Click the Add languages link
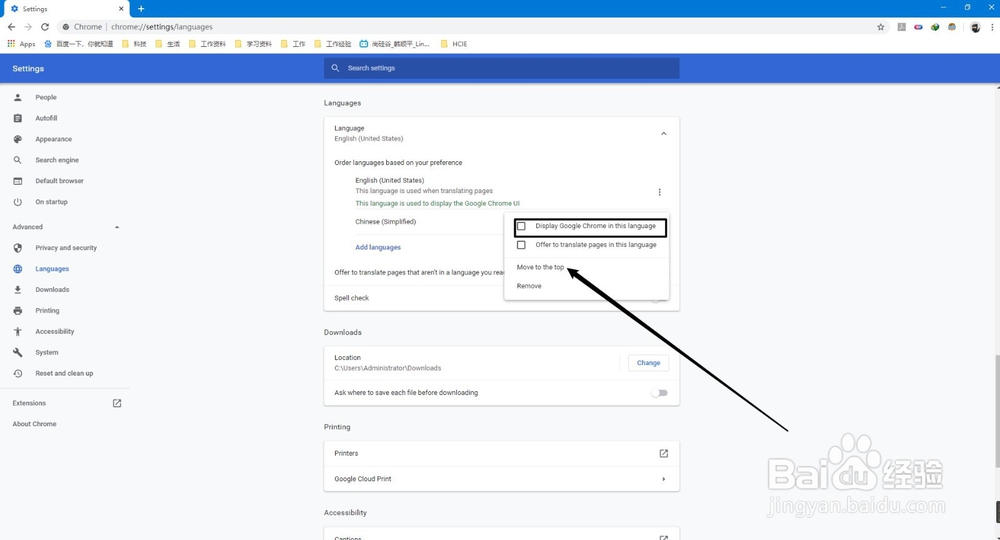1000x540 pixels. (x=378, y=247)
